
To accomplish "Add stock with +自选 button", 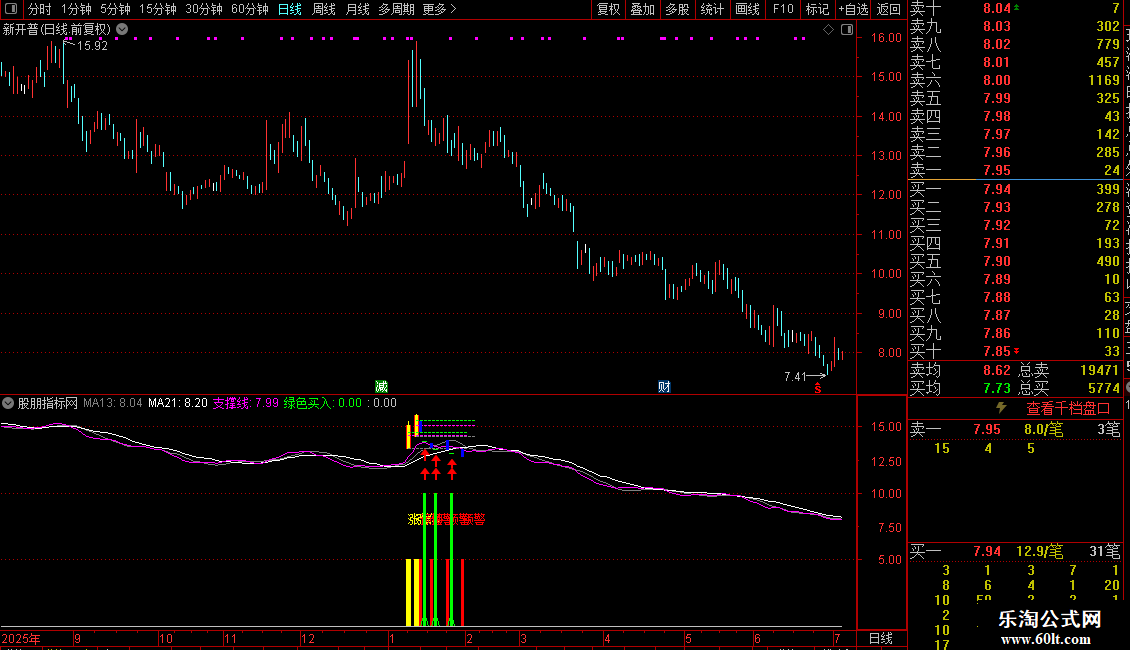I will pyautogui.click(x=854, y=9).
